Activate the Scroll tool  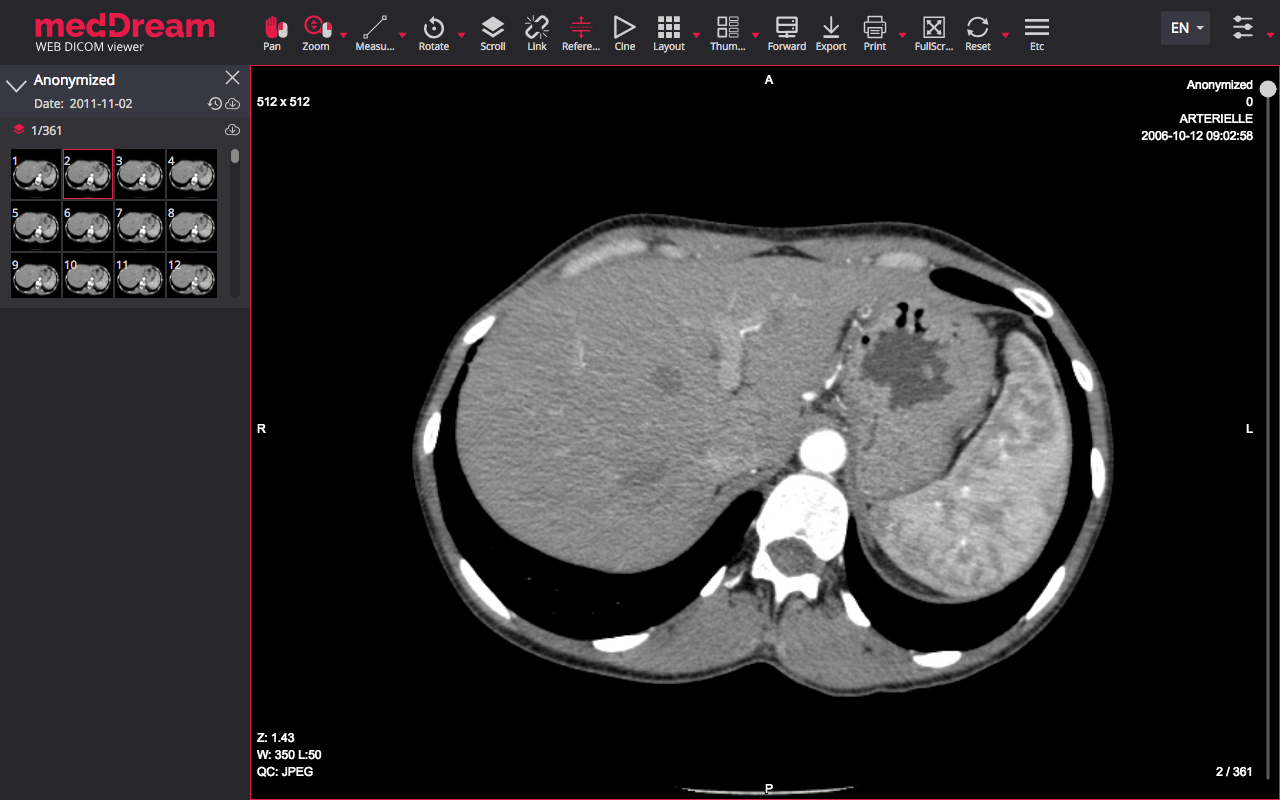point(492,32)
